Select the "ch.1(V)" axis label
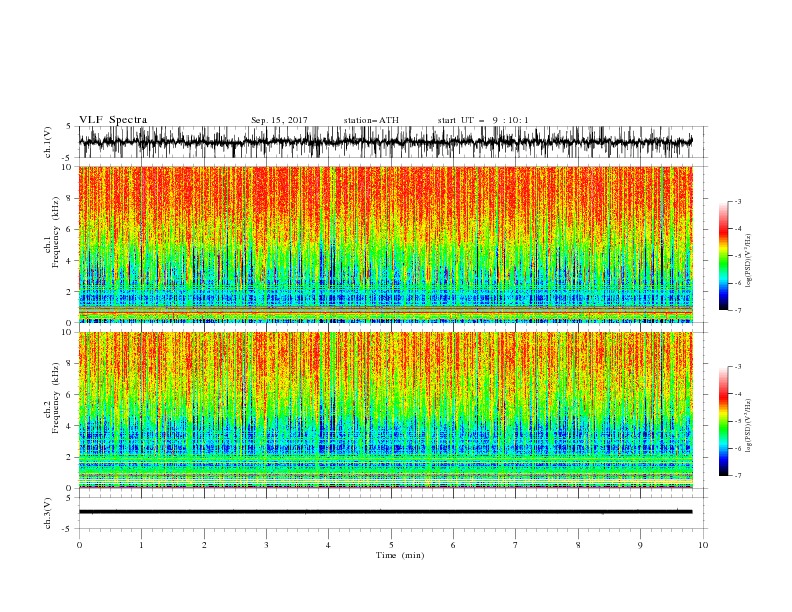792x612 pixels. (47, 142)
